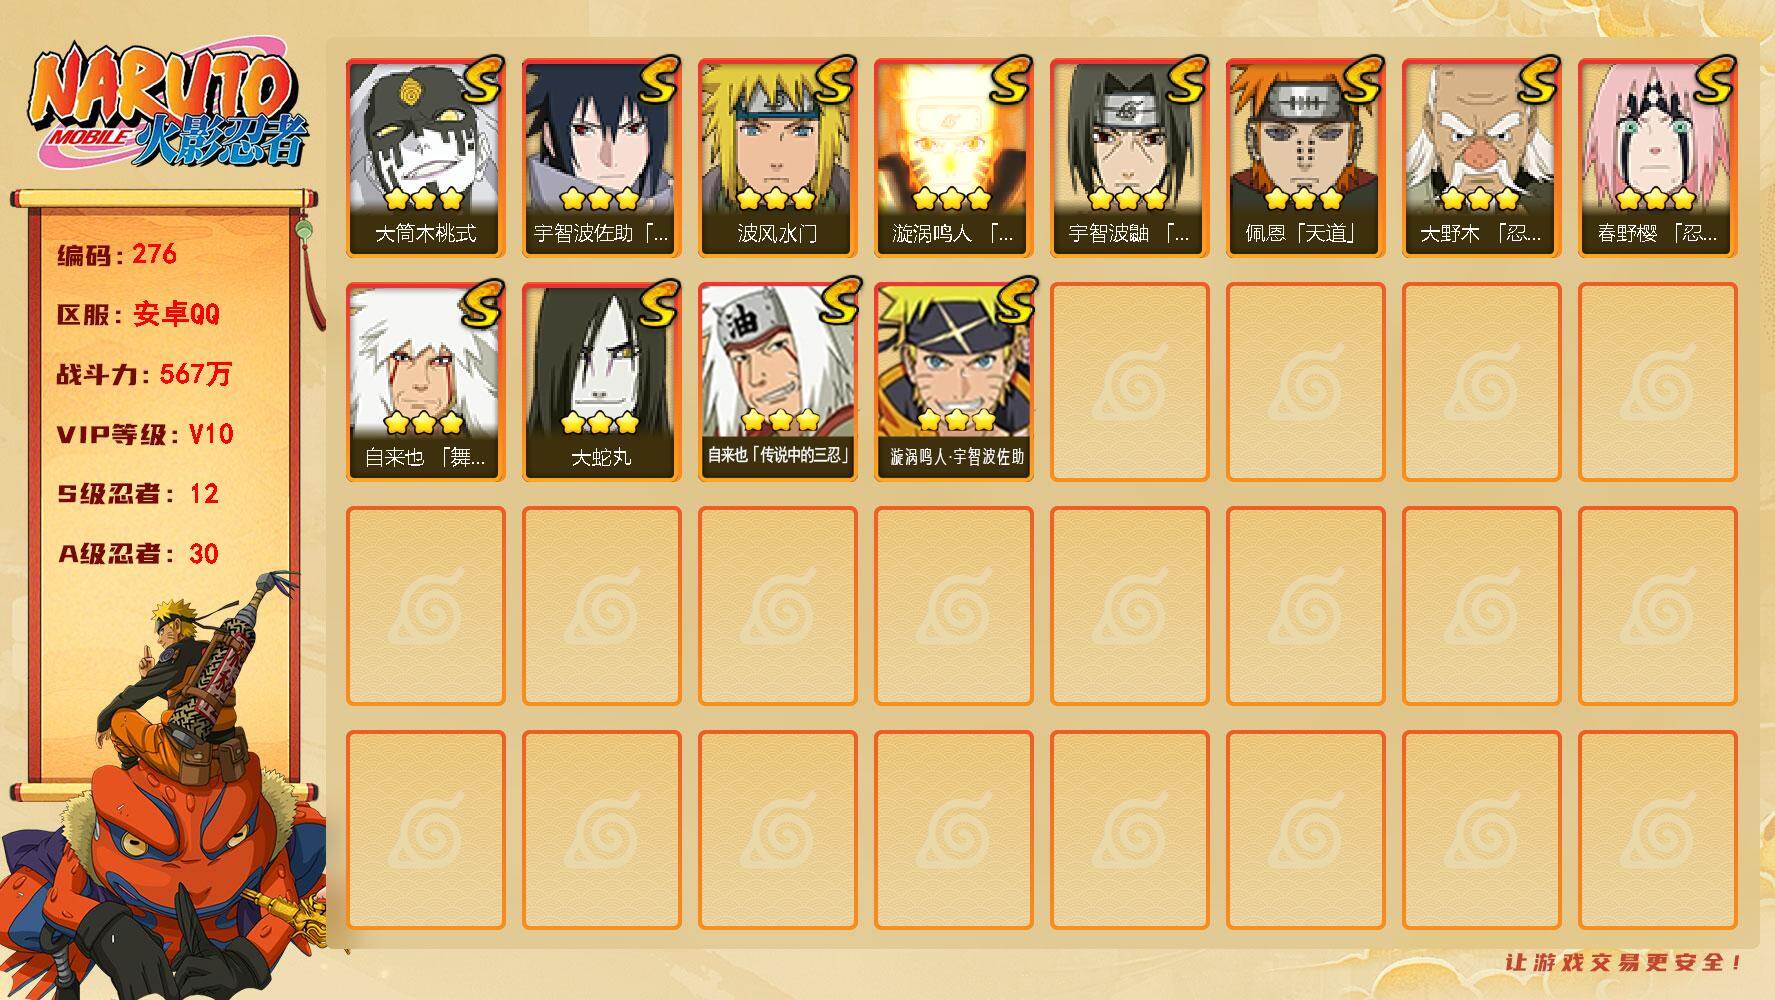The image size is (1775, 1000).
Task: Select the glowing 漩涡鸣人 card in top row
Action: [953, 158]
